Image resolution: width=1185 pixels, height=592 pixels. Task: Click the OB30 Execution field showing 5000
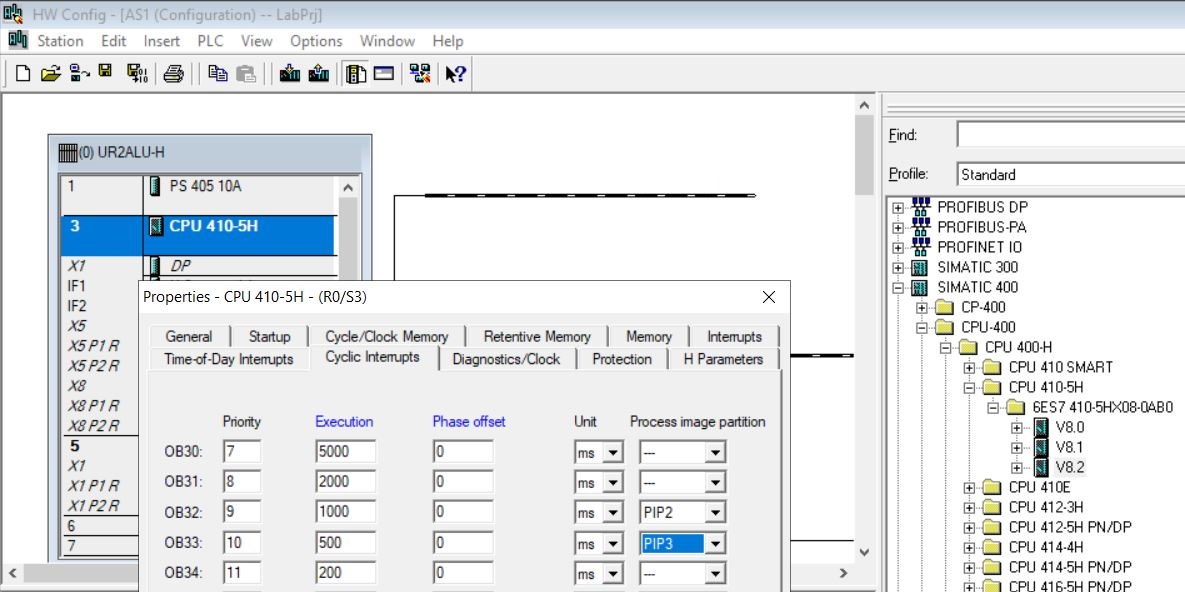click(x=345, y=453)
